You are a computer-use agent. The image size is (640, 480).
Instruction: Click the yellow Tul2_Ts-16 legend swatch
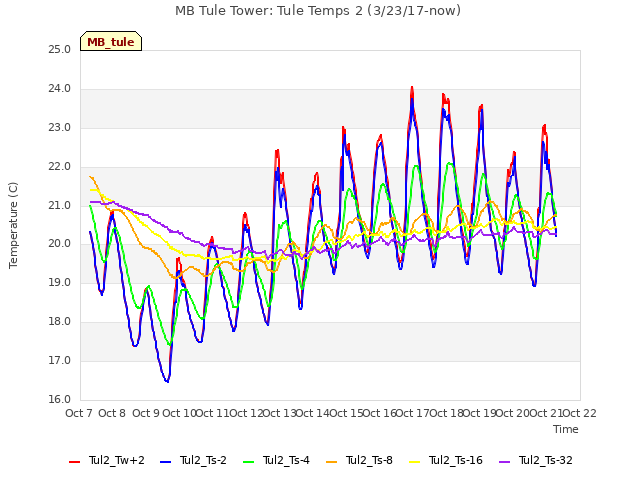(414, 462)
